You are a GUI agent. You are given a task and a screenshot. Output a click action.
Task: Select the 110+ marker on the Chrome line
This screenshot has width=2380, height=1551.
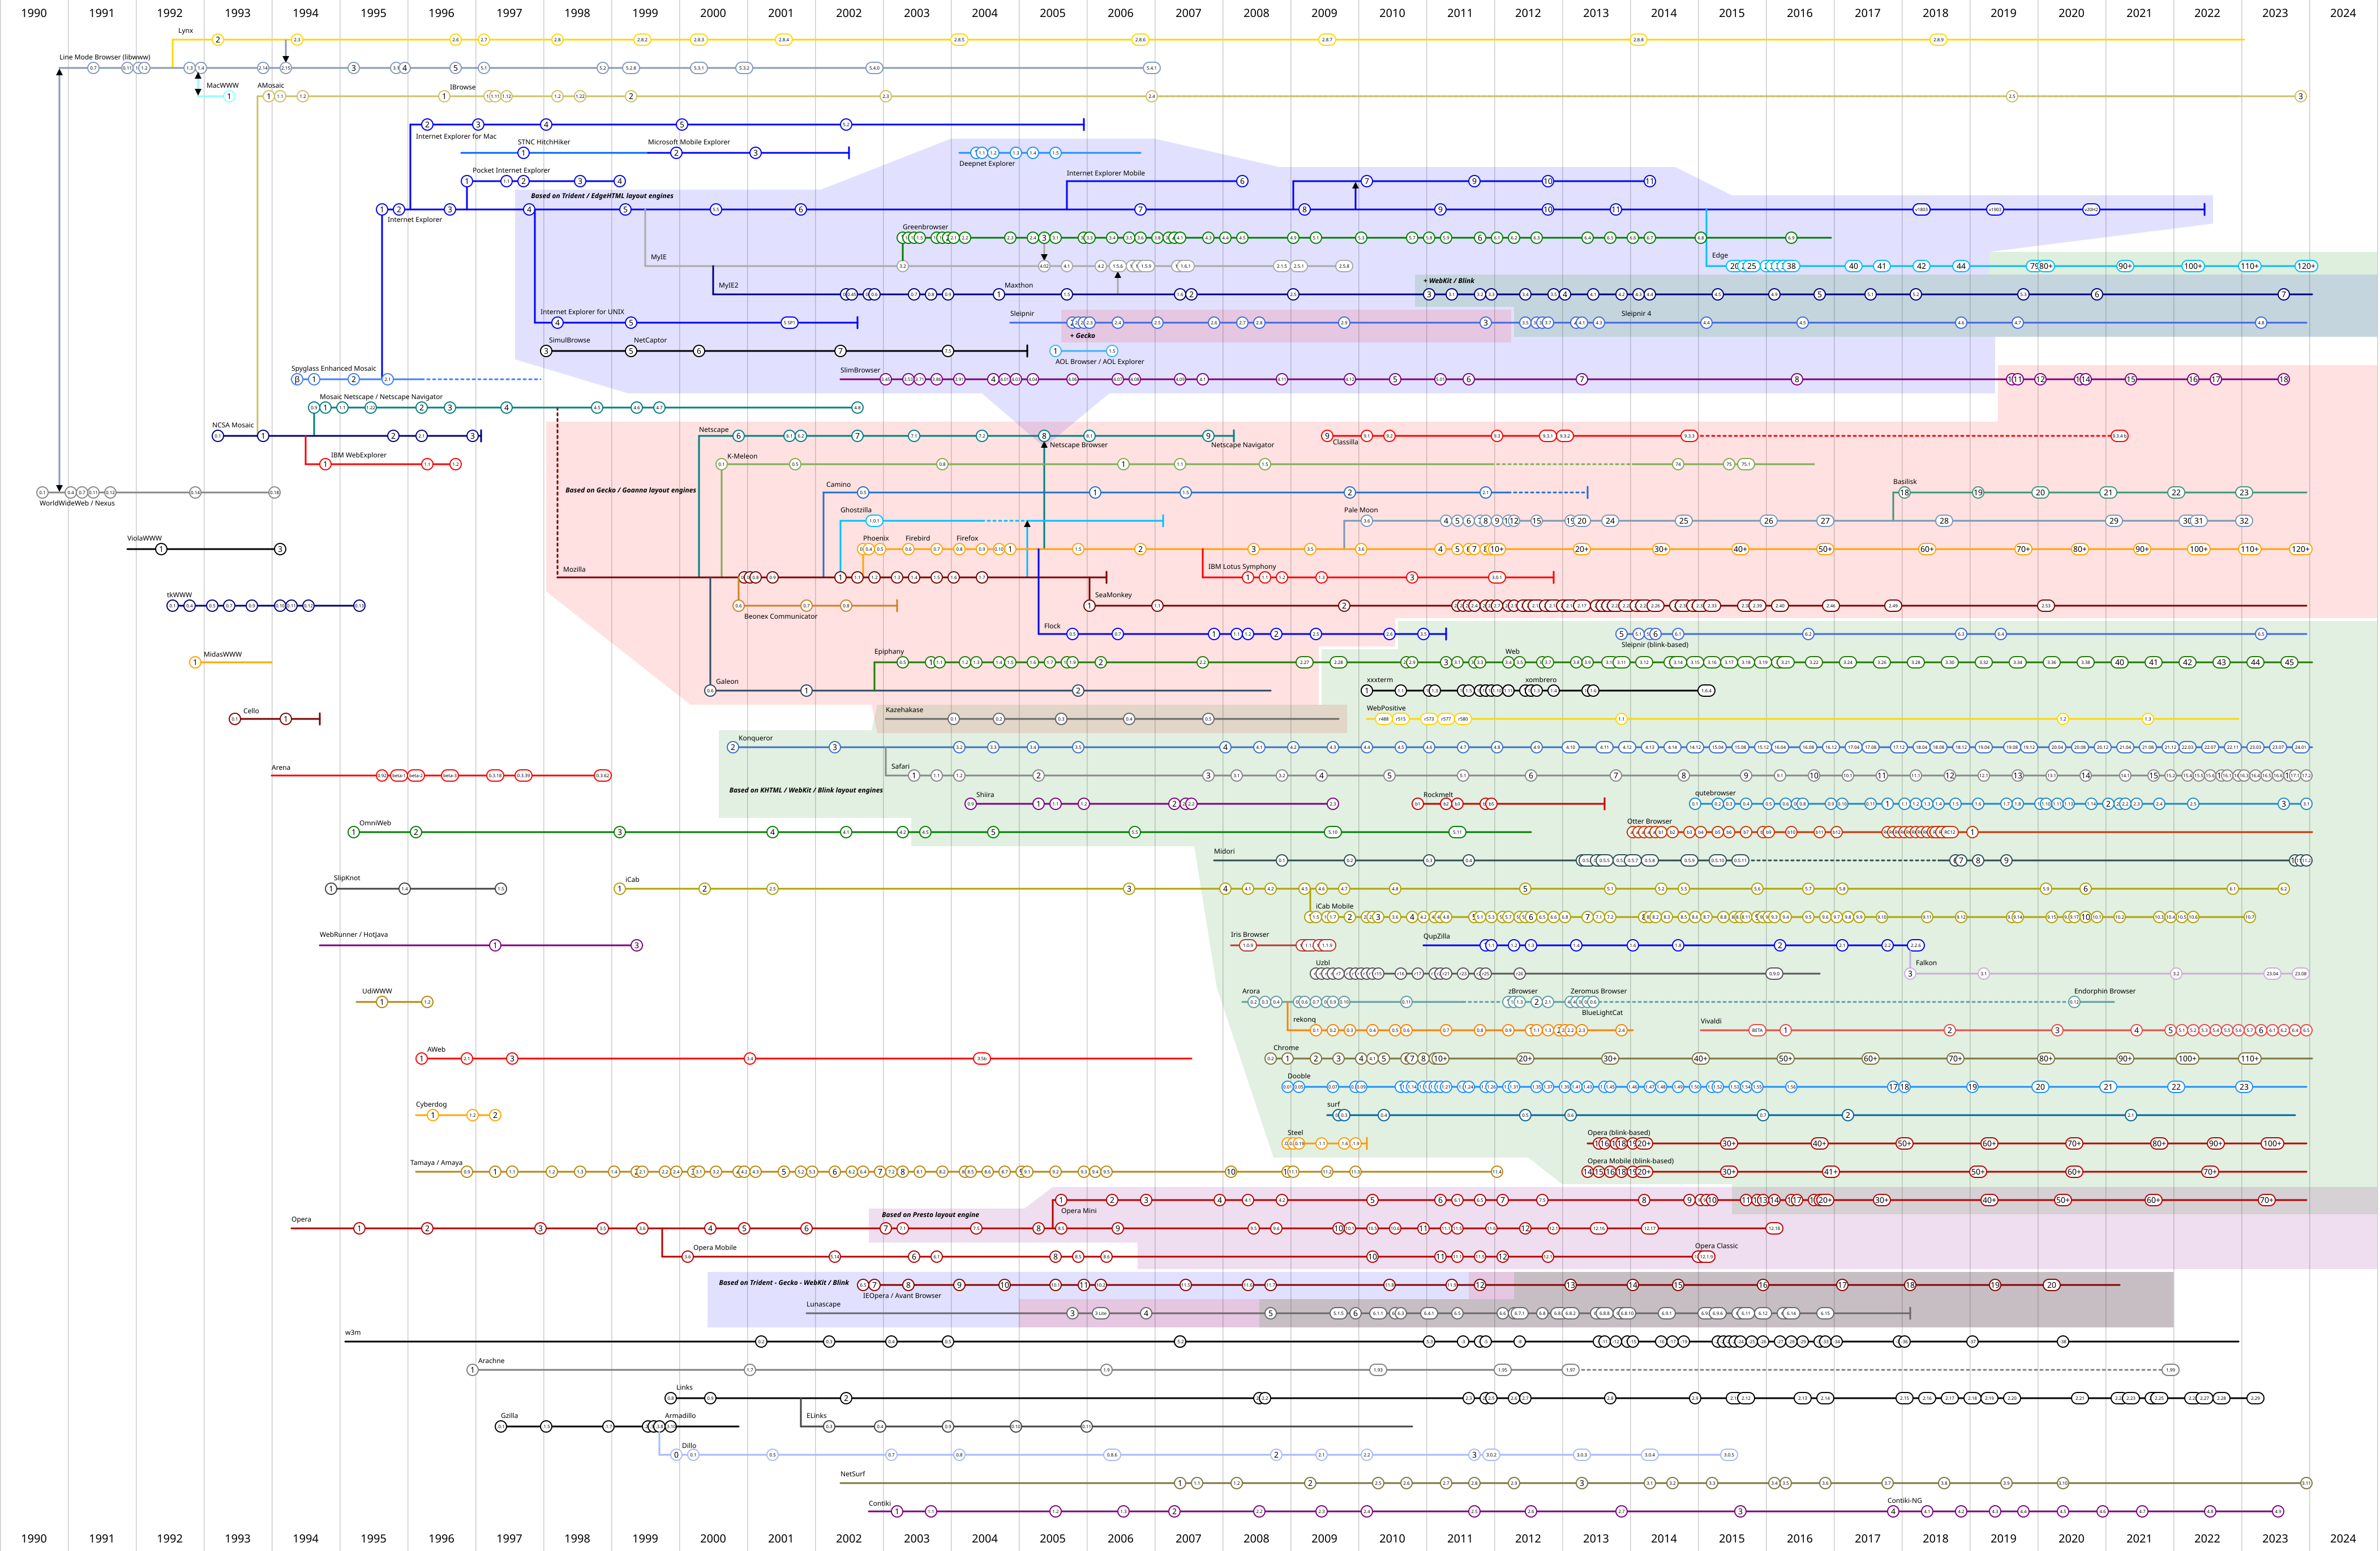[2249, 1058]
